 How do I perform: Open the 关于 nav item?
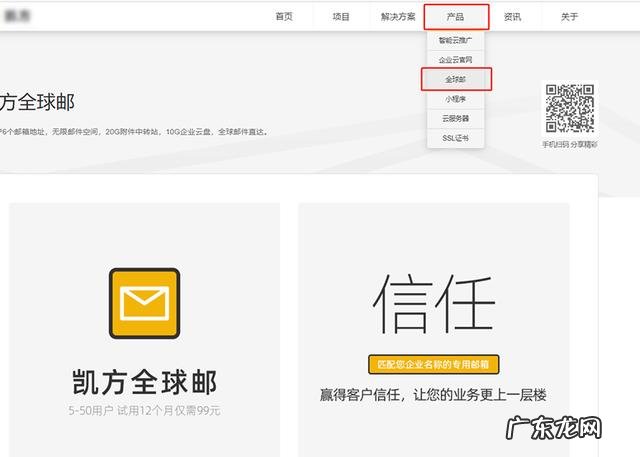click(x=569, y=17)
